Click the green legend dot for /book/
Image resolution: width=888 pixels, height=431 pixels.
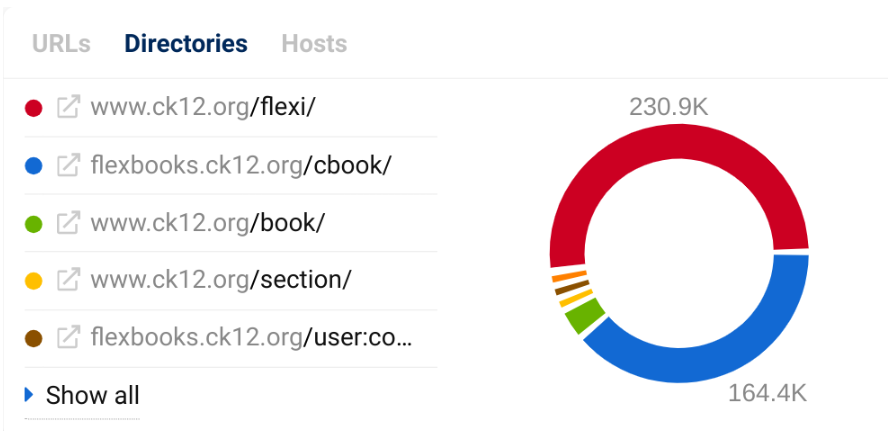34,223
